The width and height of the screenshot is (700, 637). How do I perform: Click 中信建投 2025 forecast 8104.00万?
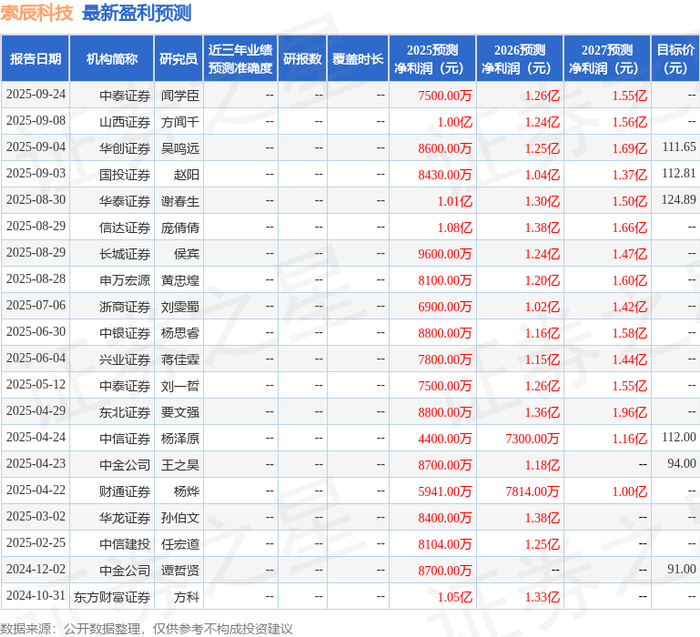coord(445,544)
